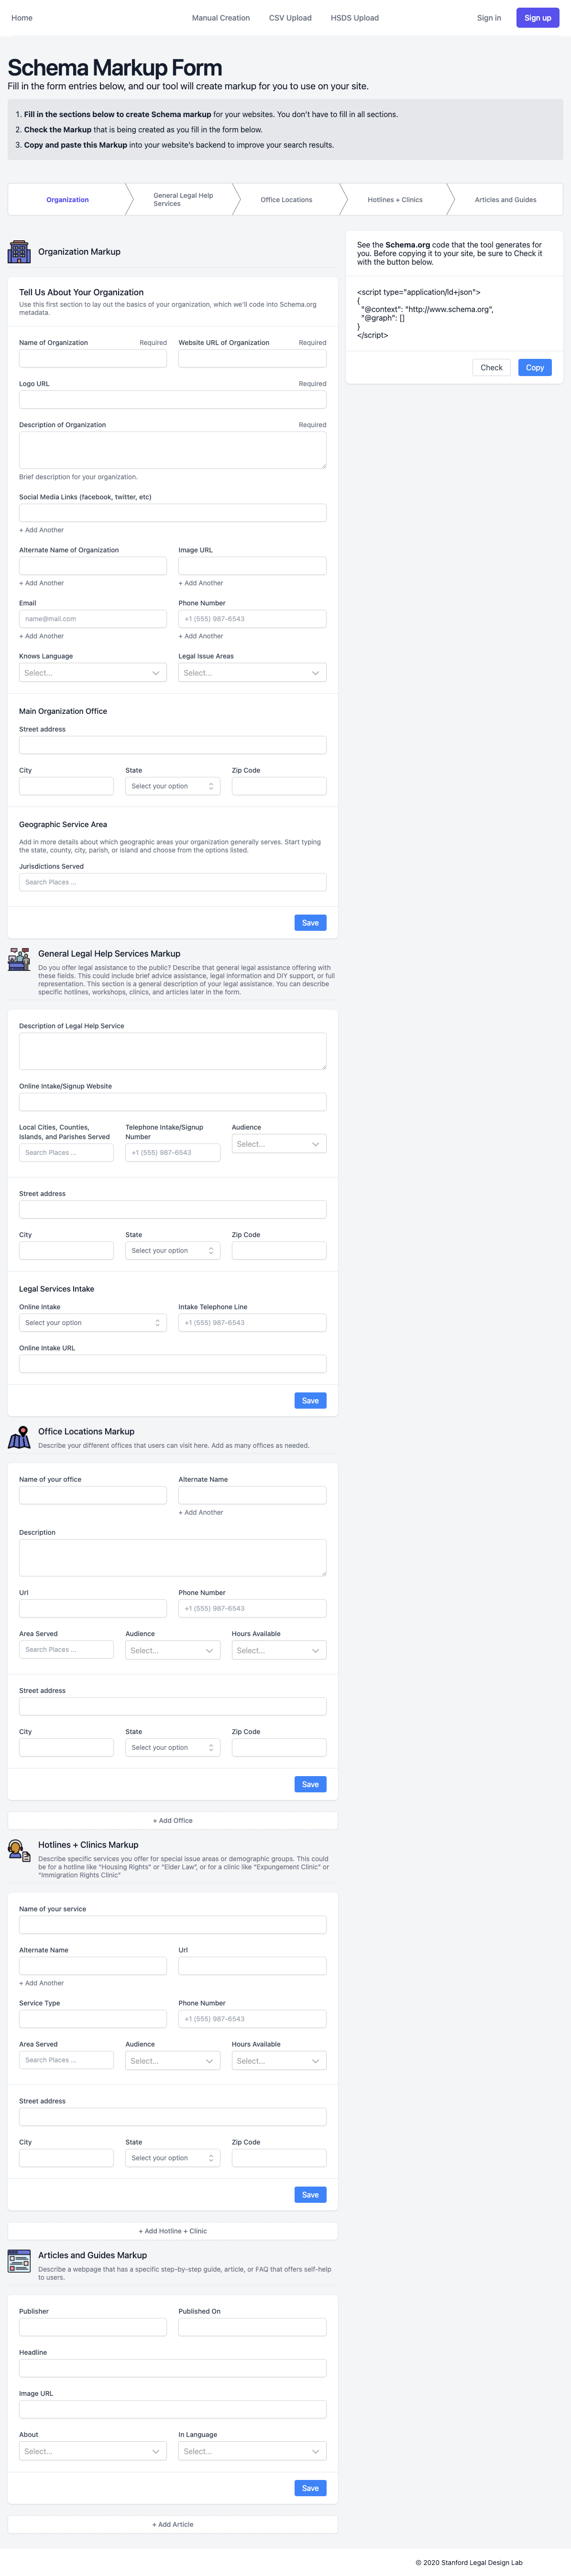The height and width of the screenshot is (2576, 571).
Task: Expand the In Language dropdown
Action: (x=252, y=2452)
